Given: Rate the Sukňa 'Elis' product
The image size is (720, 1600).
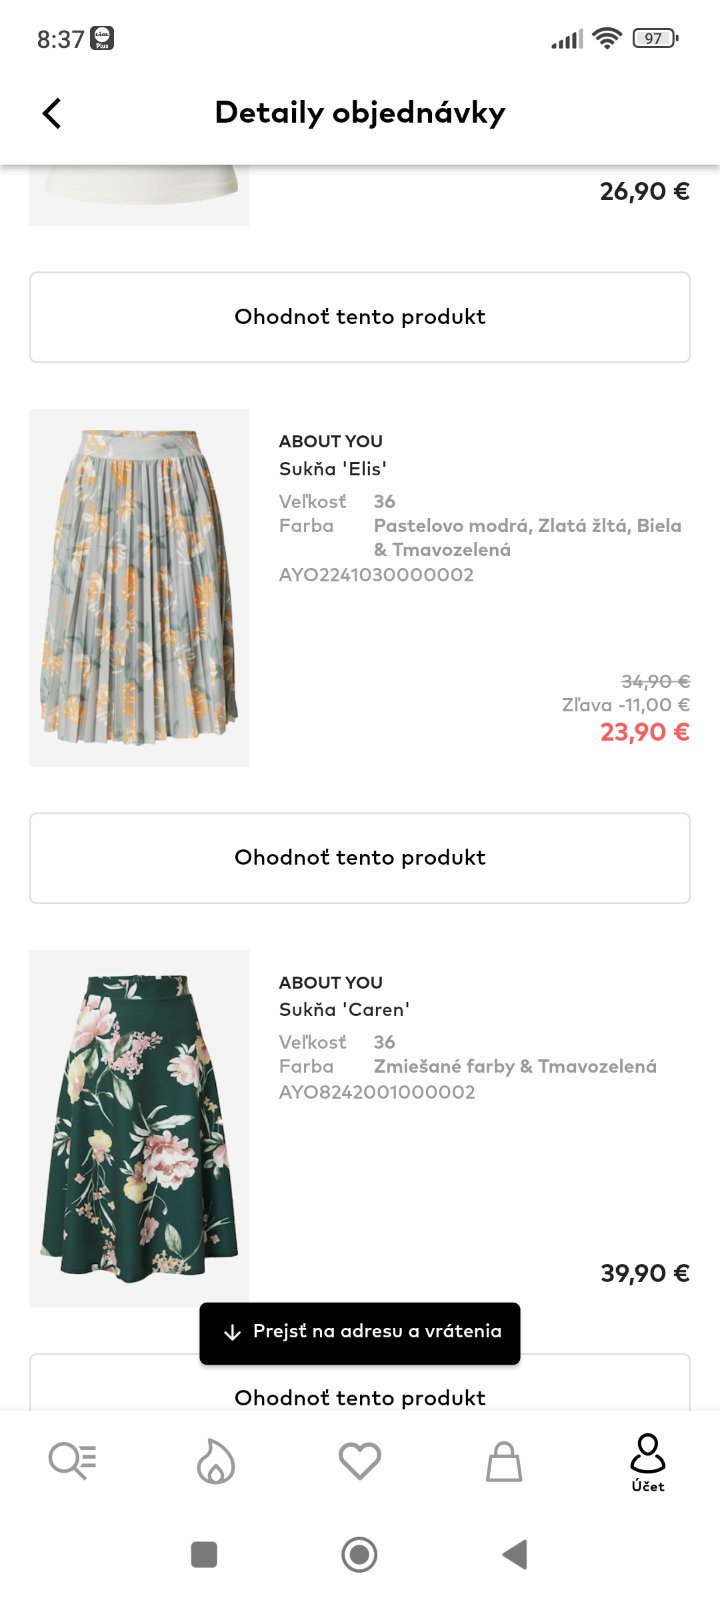Looking at the screenshot, I should tap(360, 858).
